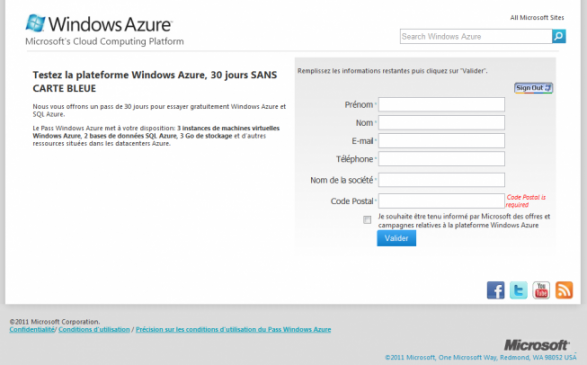Click '©2011 Microsoft Corporation.' text
This screenshot has height=365, width=587.
click(55, 322)
